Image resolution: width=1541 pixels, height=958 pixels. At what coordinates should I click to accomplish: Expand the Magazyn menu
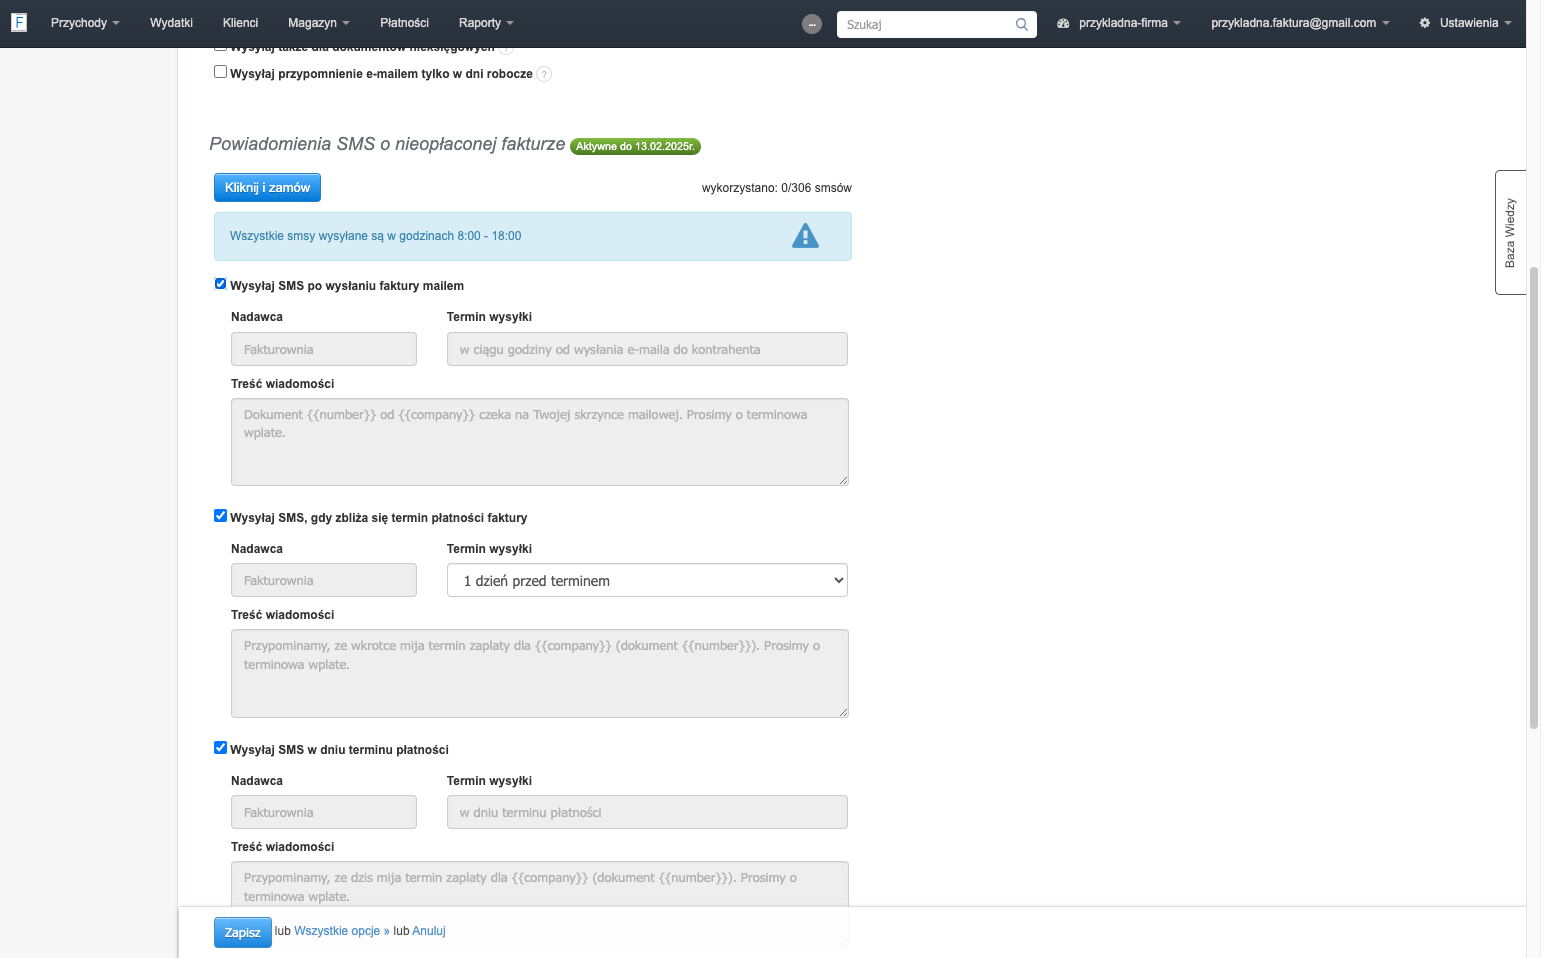pyautogui.click(x=319, y=23)
